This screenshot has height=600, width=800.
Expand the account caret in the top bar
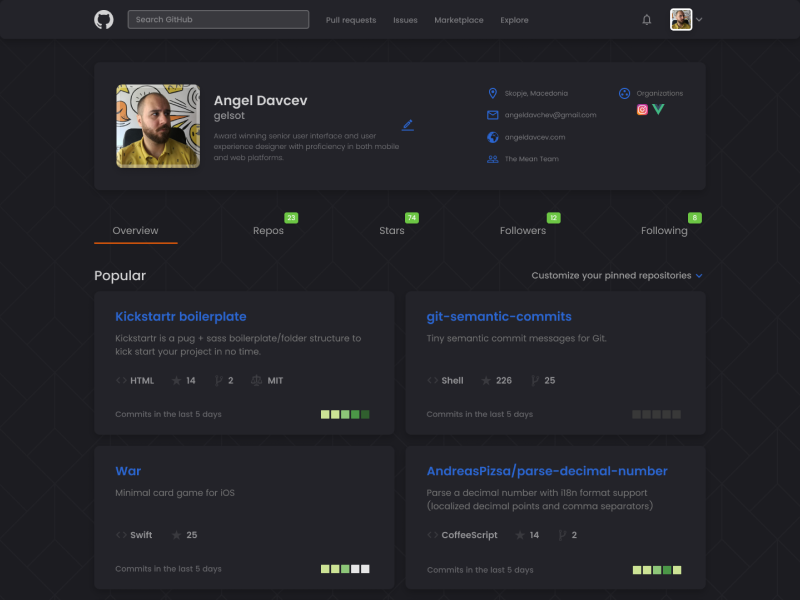point(699,19)
